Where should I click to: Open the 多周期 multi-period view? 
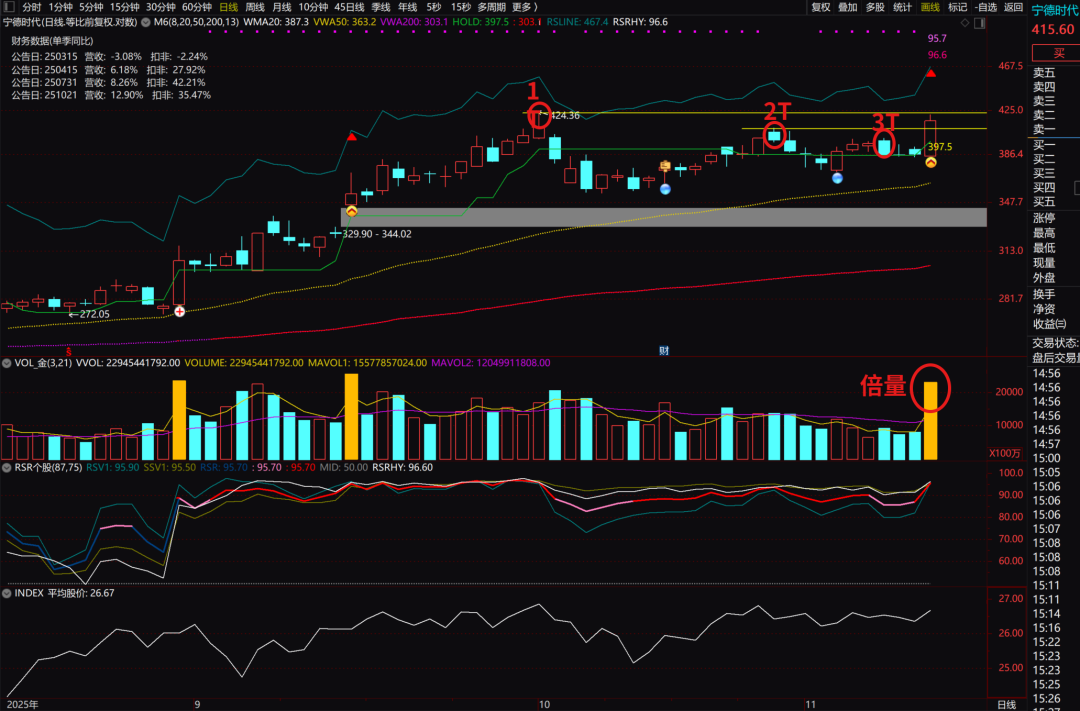click(491, 7)
